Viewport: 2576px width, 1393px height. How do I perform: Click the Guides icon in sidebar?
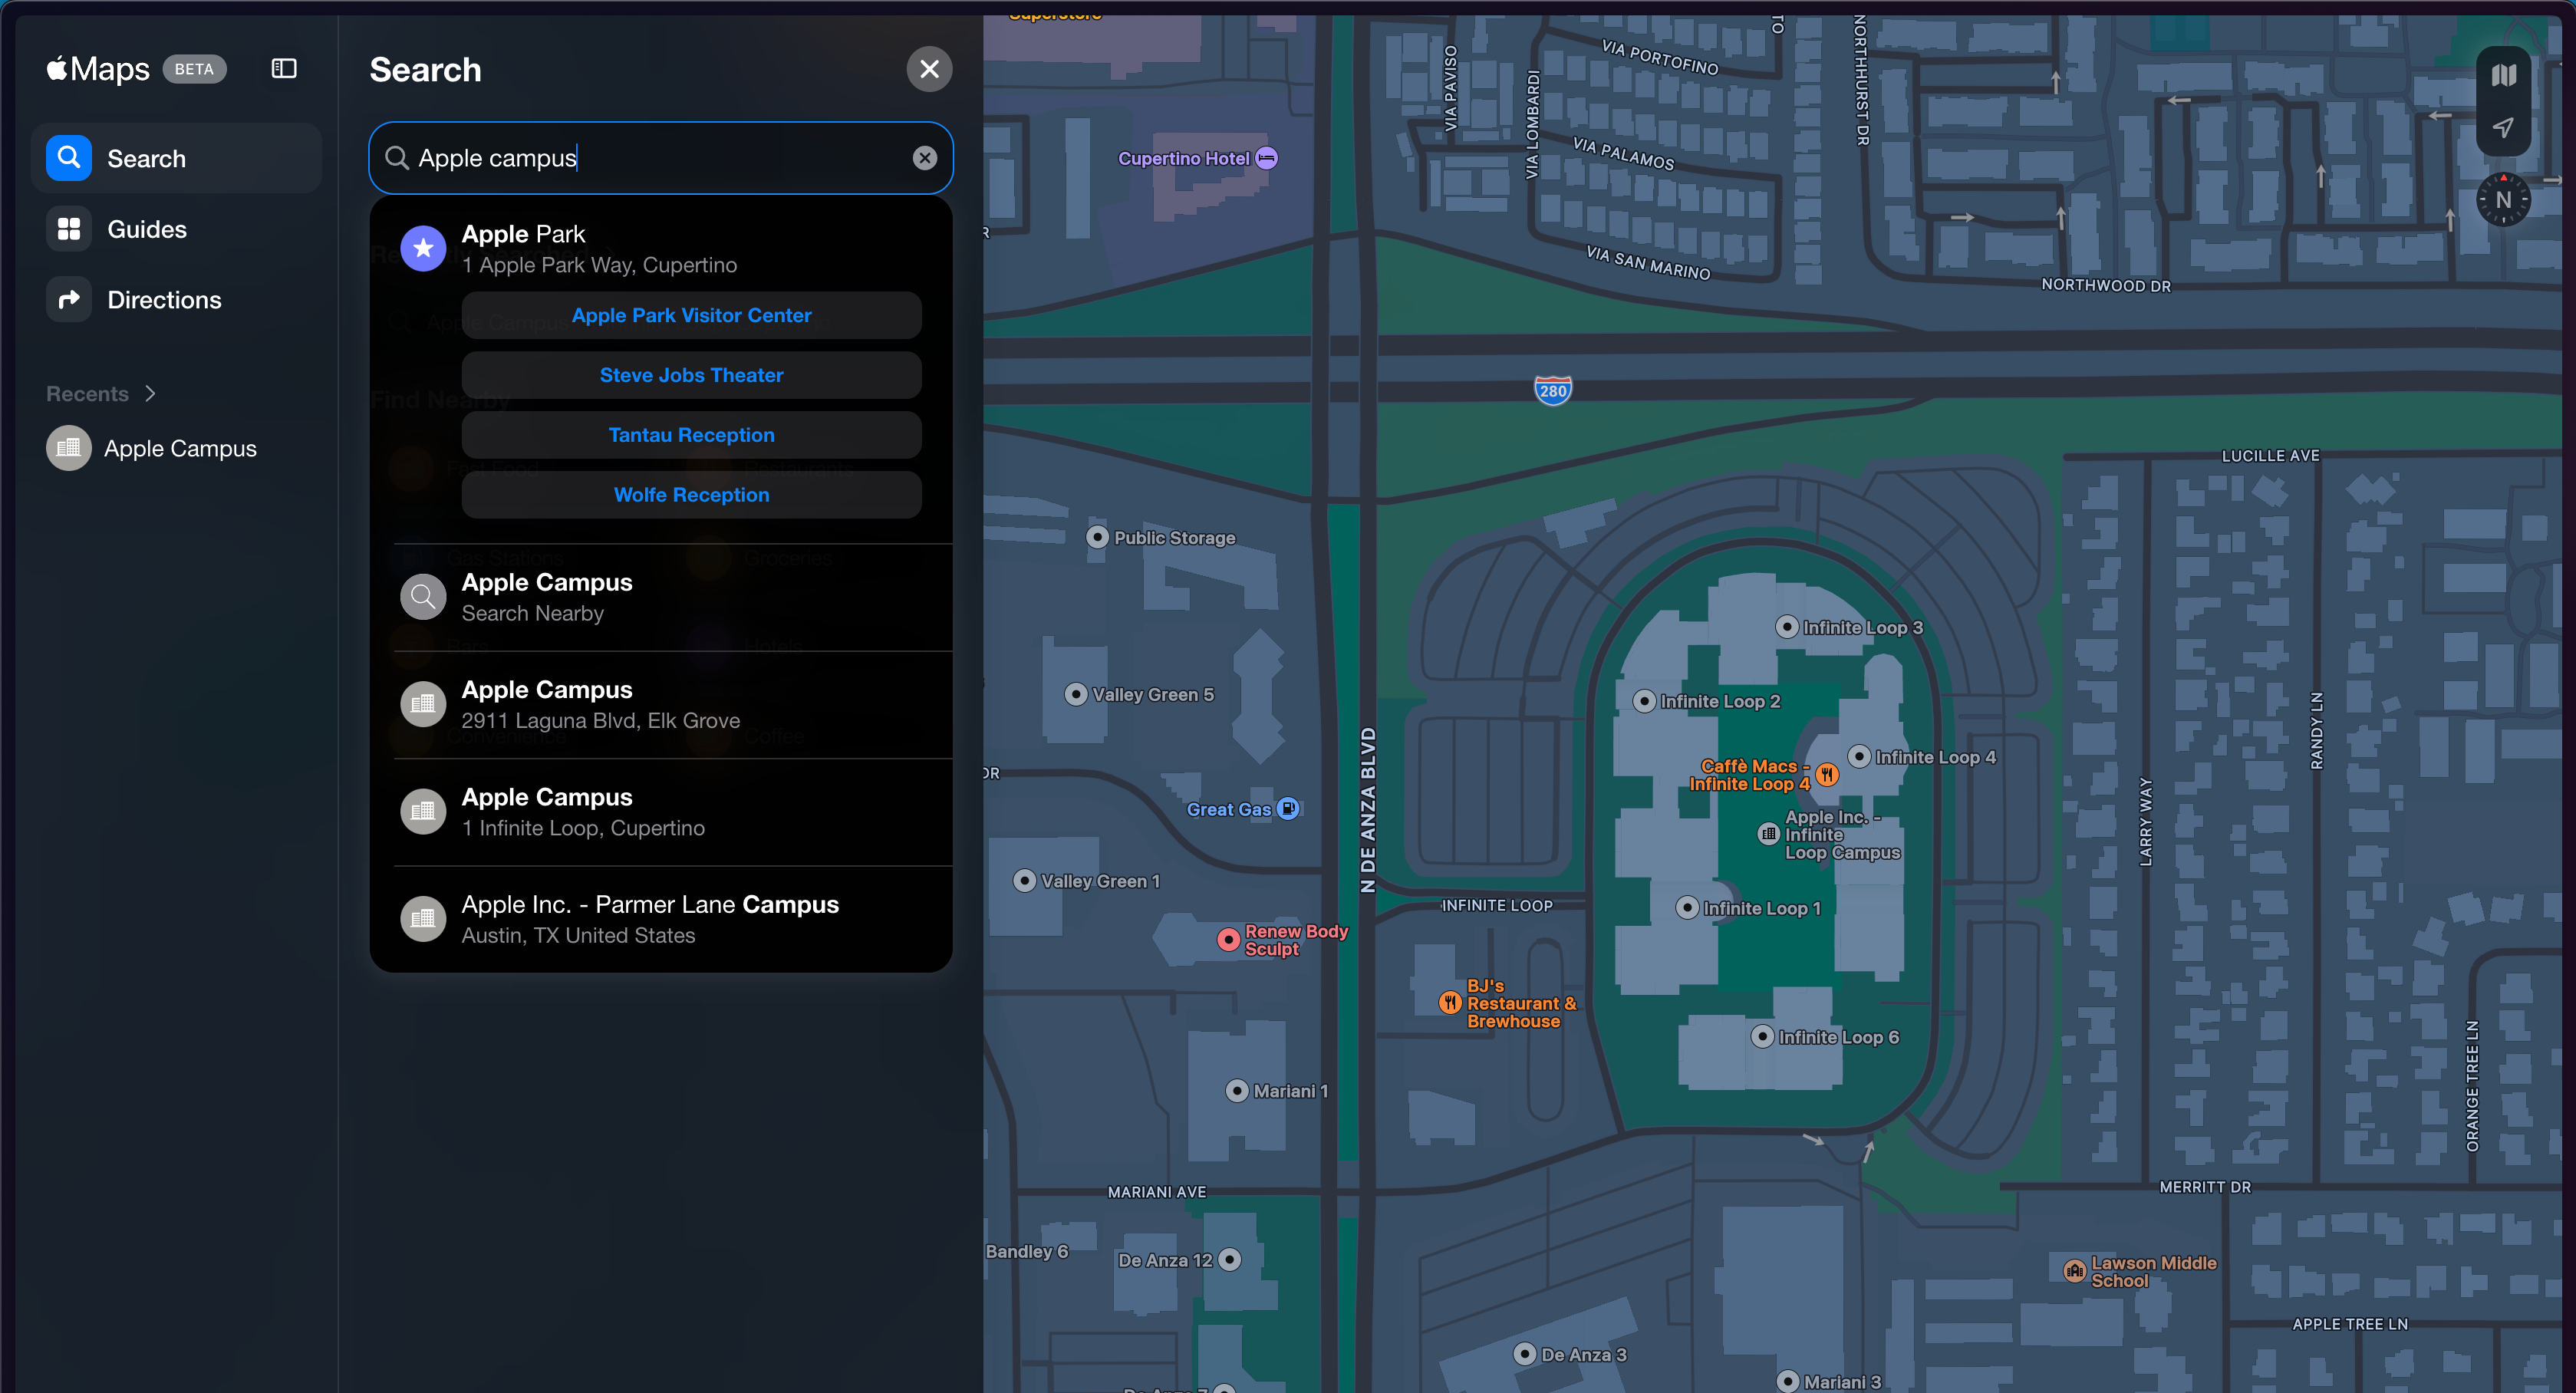[x=68, y=228]
